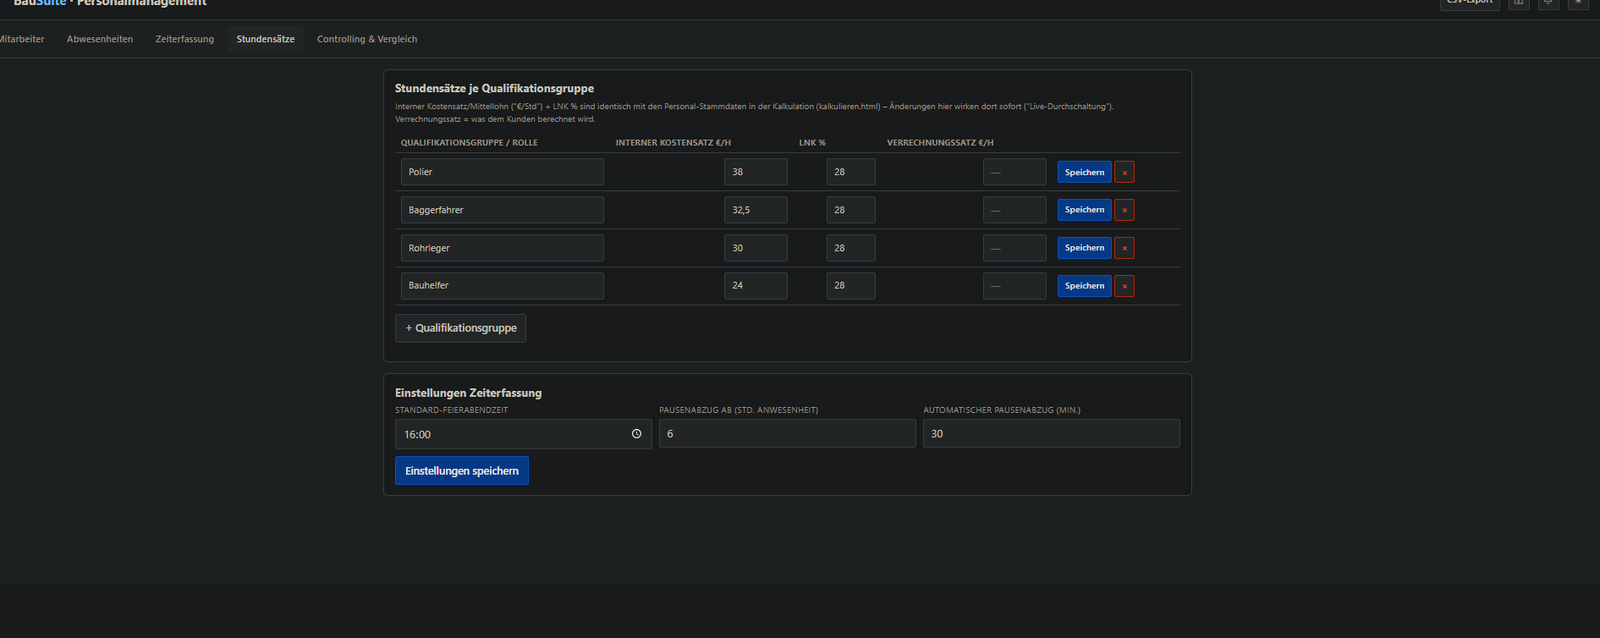Open the Controlling & Vergleich tab

click(x=367, y=39)
